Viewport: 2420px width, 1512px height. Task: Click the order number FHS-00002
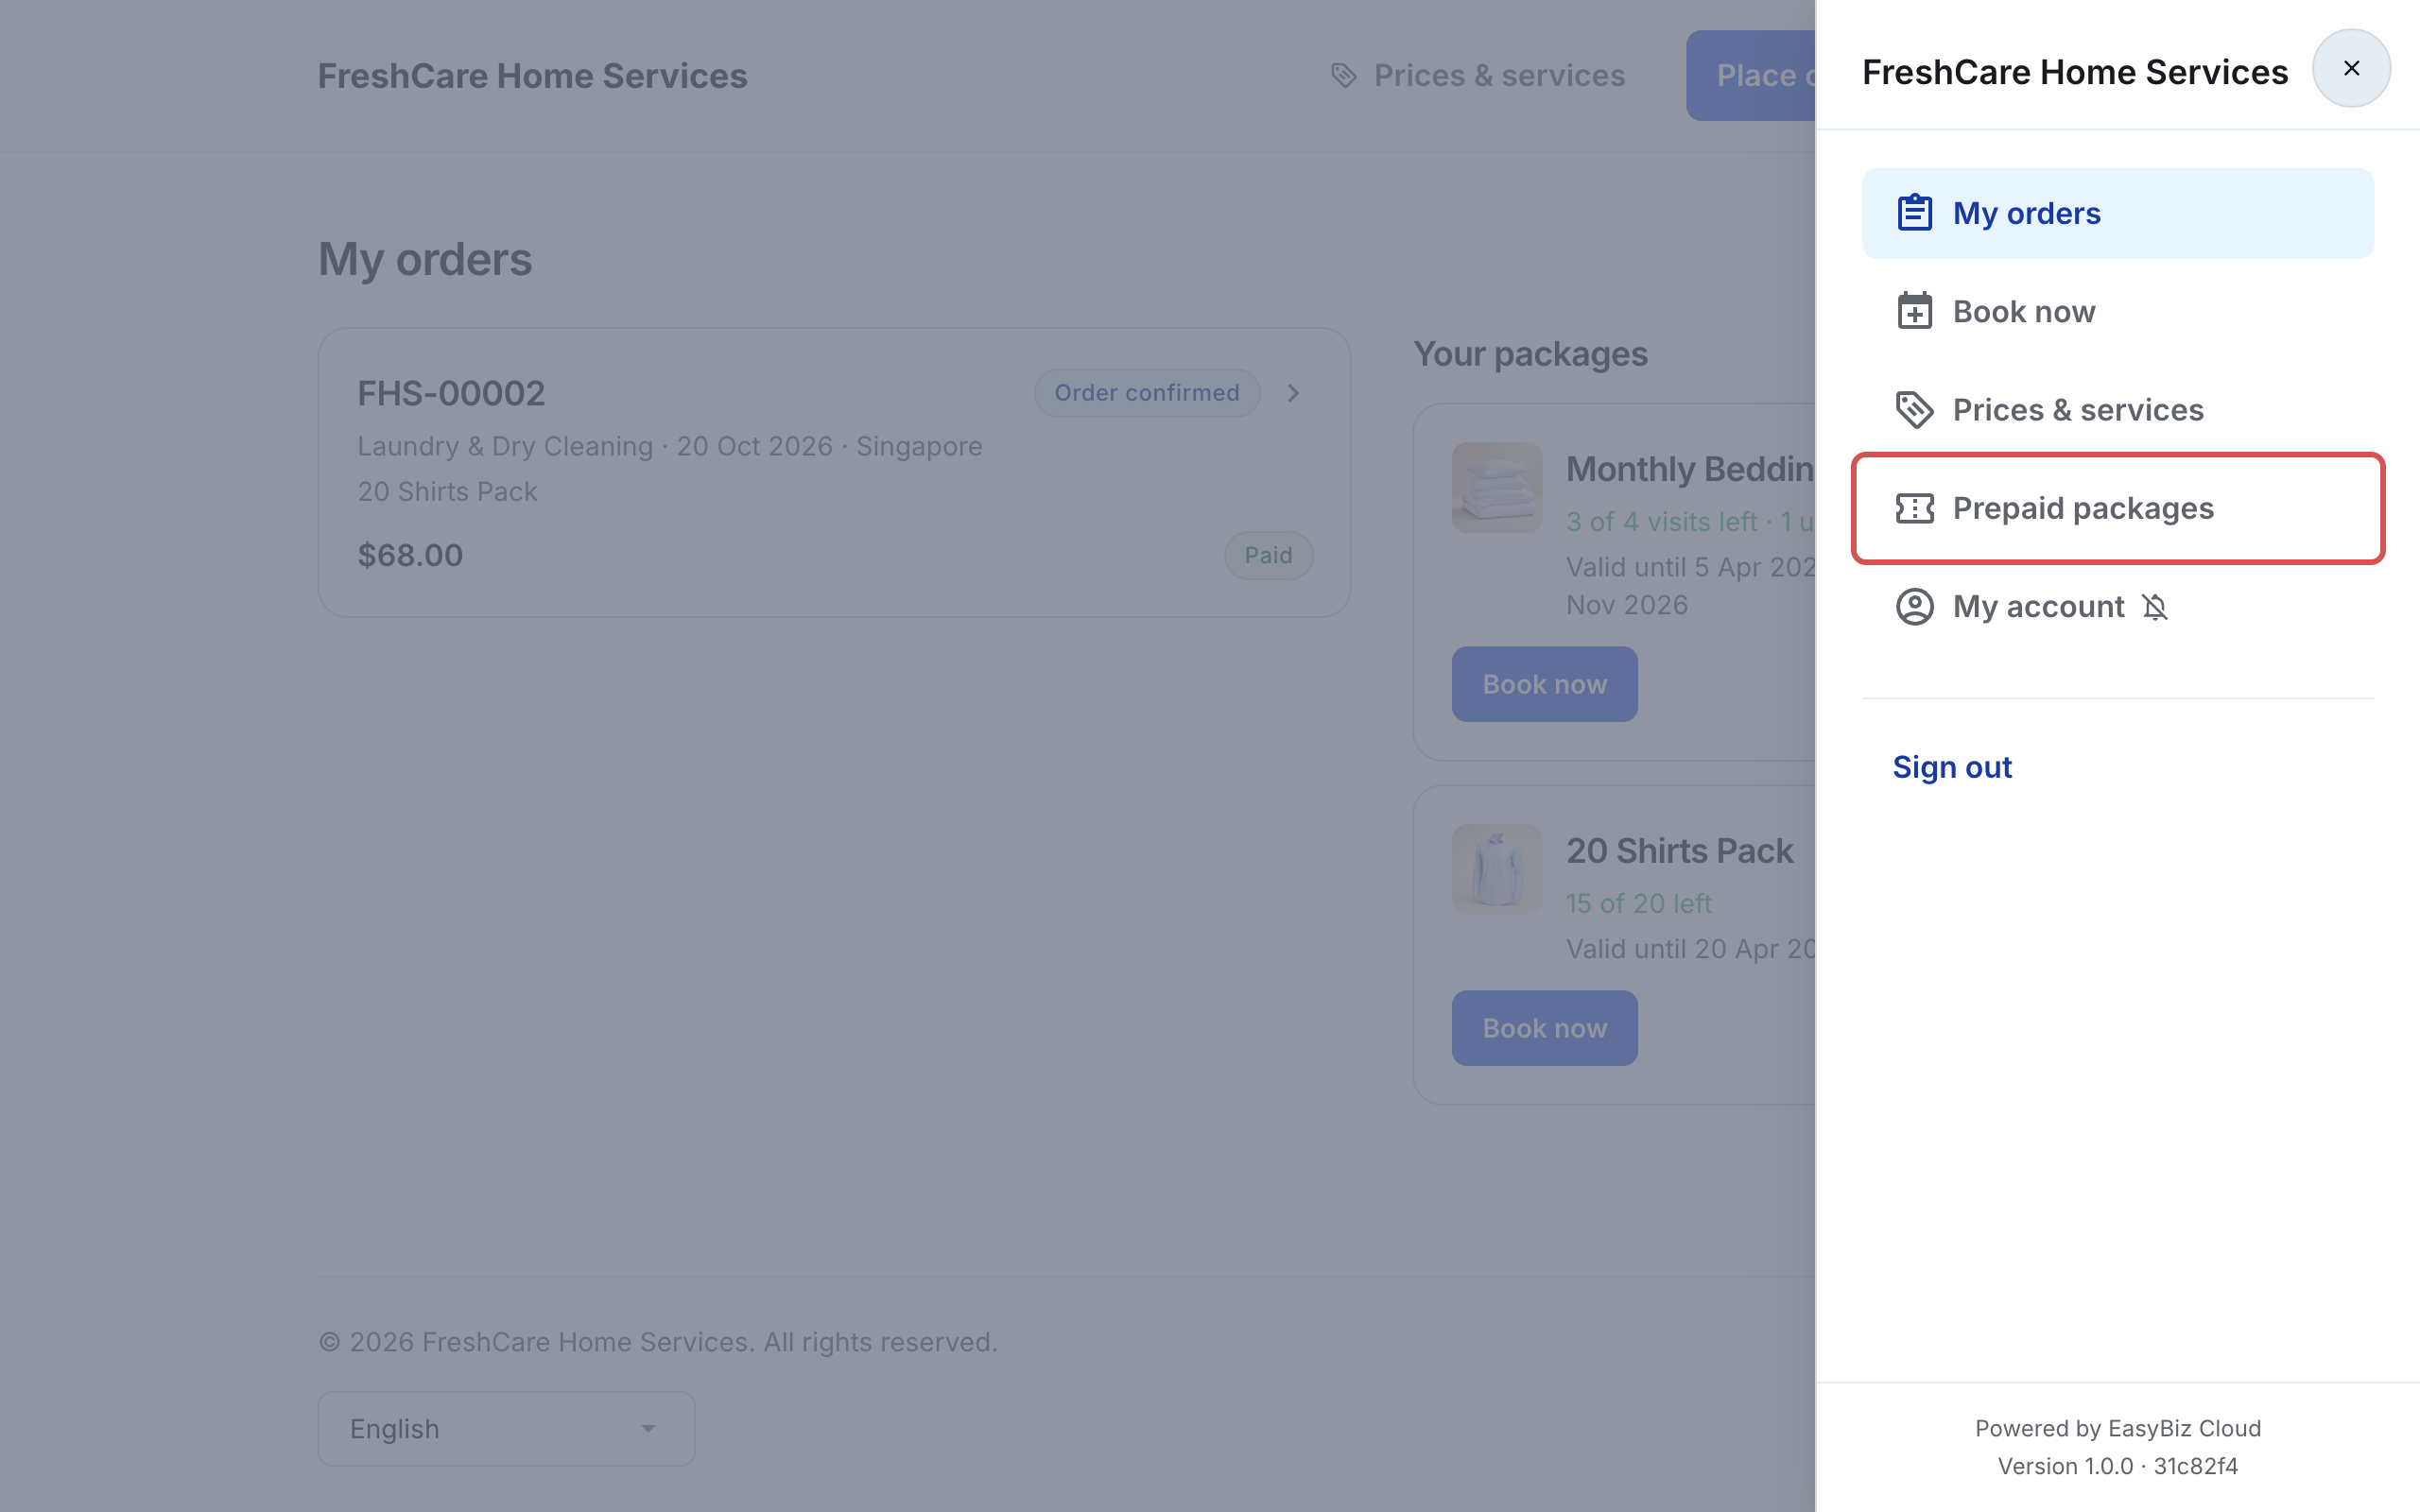451,393
